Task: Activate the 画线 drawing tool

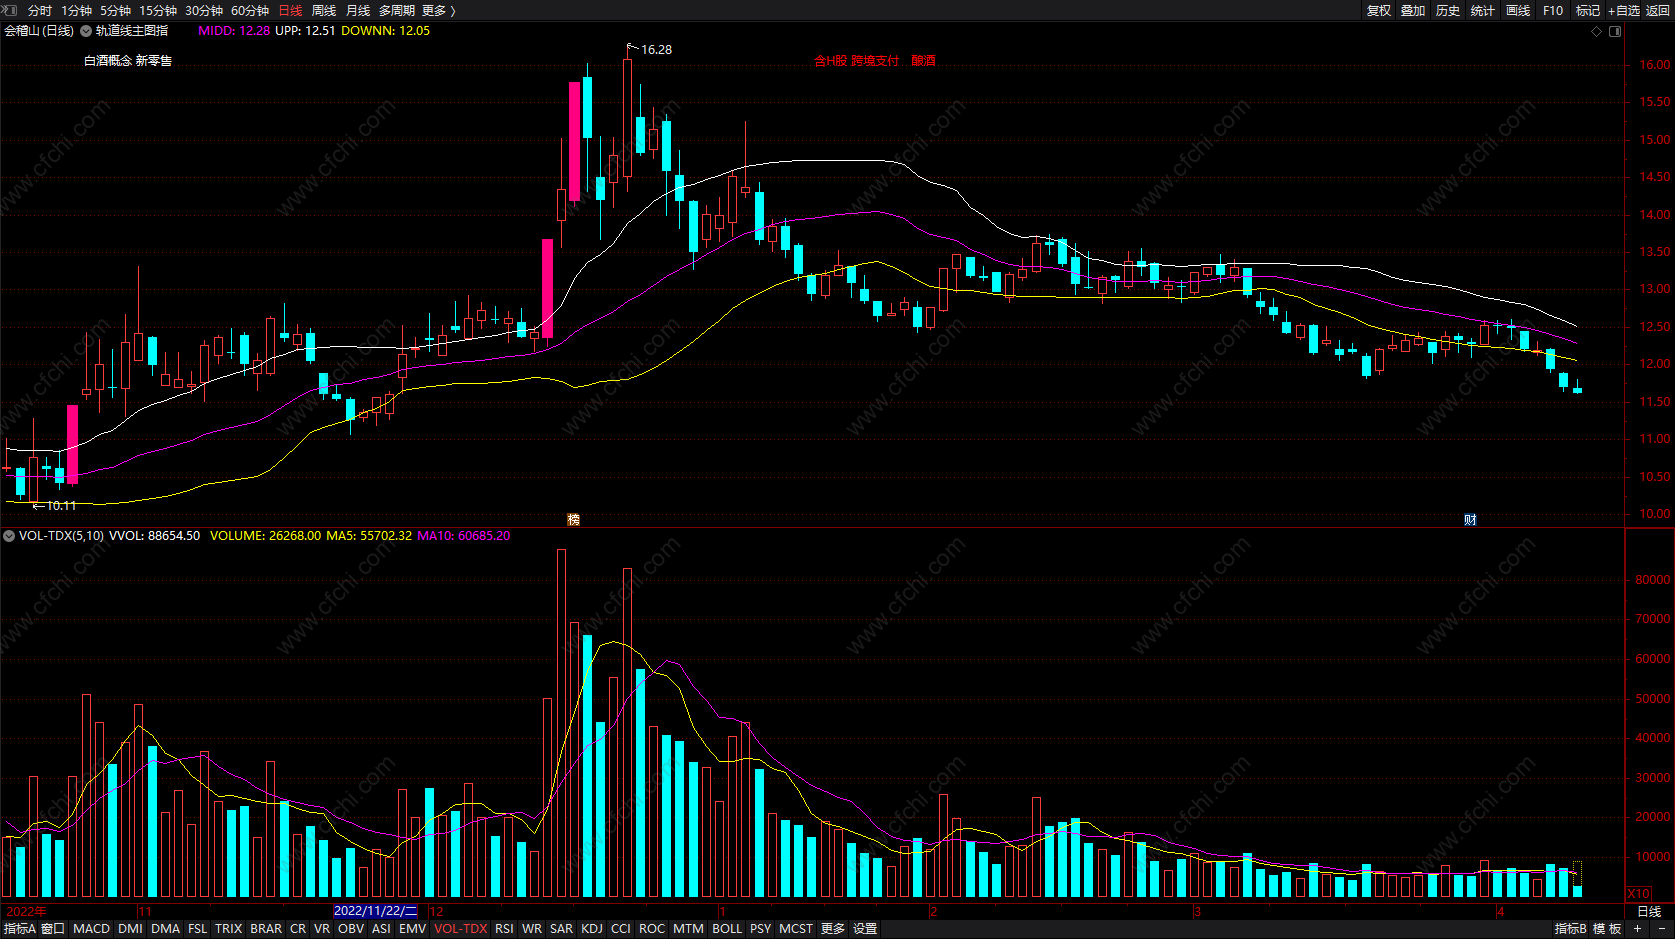Action: [1518, 10]
